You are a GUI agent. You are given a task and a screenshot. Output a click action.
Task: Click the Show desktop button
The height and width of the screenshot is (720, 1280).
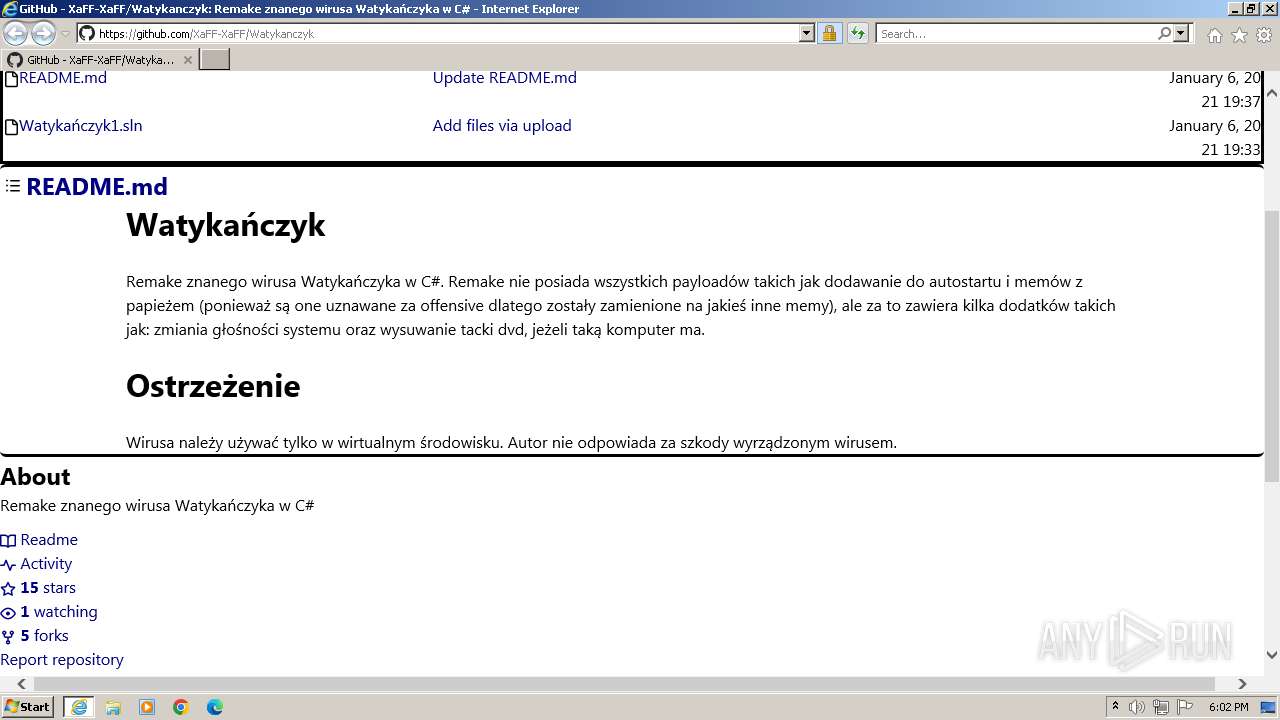[x=1270, y=707]
